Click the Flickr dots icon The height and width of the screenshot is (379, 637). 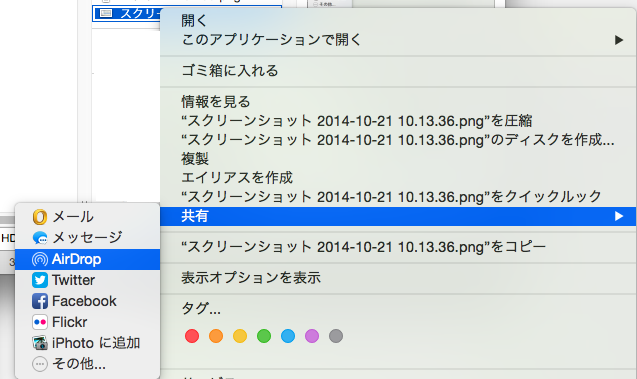(x=40, y=322)
